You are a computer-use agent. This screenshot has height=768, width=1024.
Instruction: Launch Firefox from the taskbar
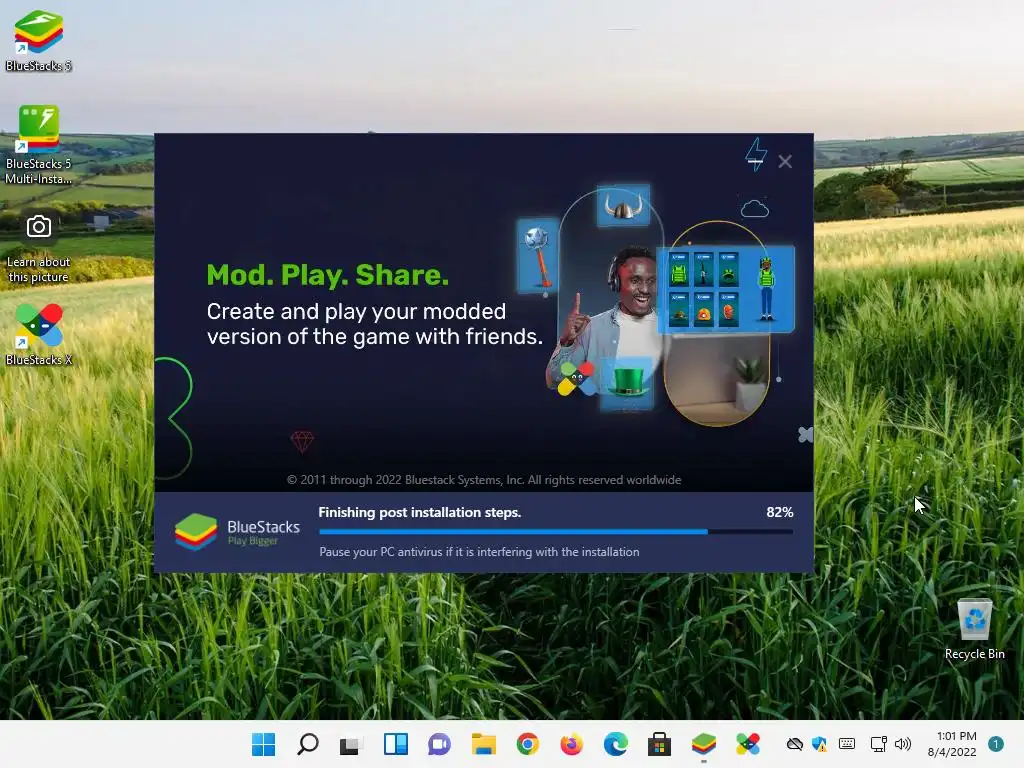571,744
